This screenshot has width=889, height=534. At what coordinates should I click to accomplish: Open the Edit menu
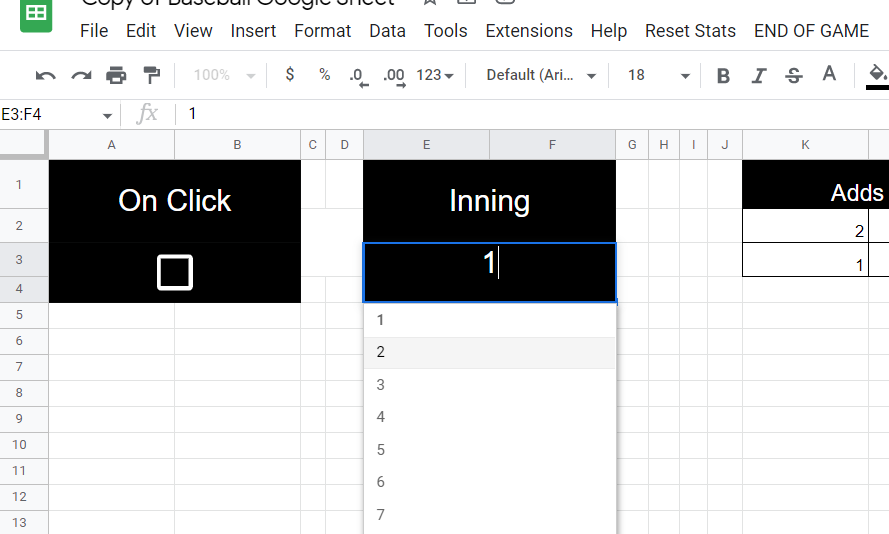pyautogui.click(x=141, y=31)
